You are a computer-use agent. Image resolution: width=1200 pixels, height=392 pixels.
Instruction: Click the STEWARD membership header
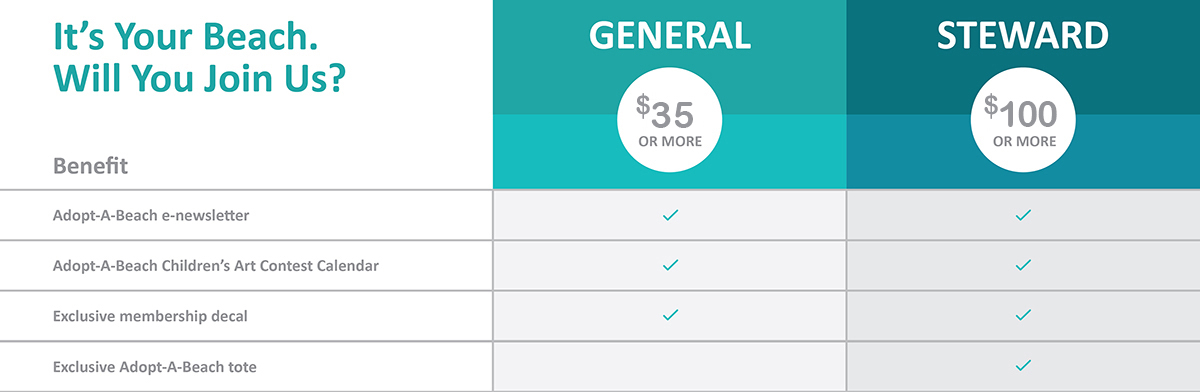coord(1023,36)
